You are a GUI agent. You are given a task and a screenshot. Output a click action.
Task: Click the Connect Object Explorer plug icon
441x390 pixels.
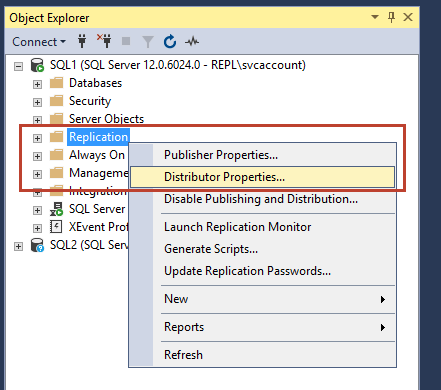pos(82,41)
